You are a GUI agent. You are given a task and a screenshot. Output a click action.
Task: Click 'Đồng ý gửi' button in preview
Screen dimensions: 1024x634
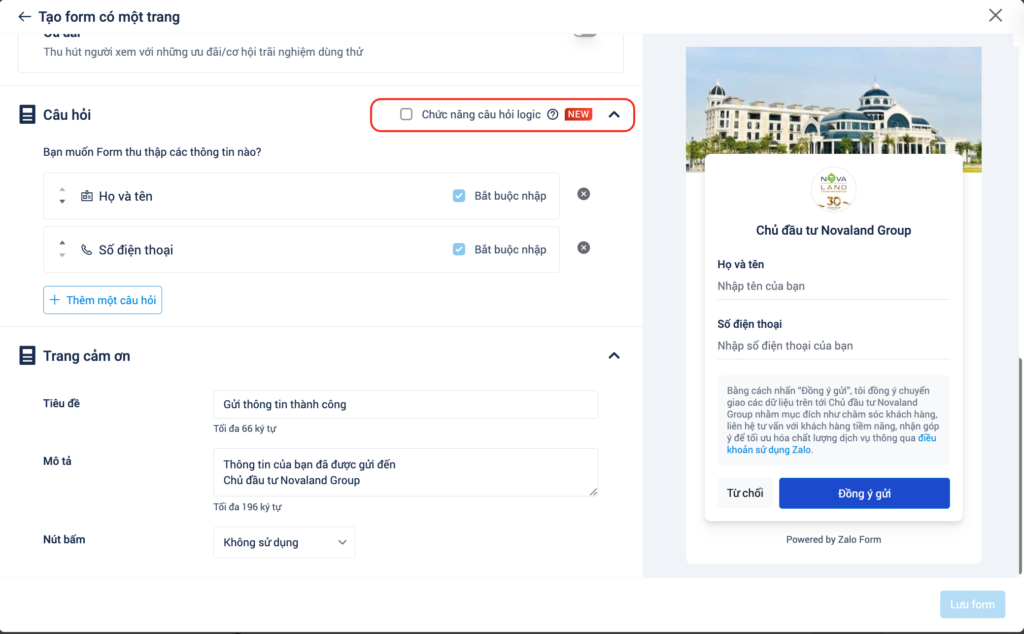pos(864,493)
